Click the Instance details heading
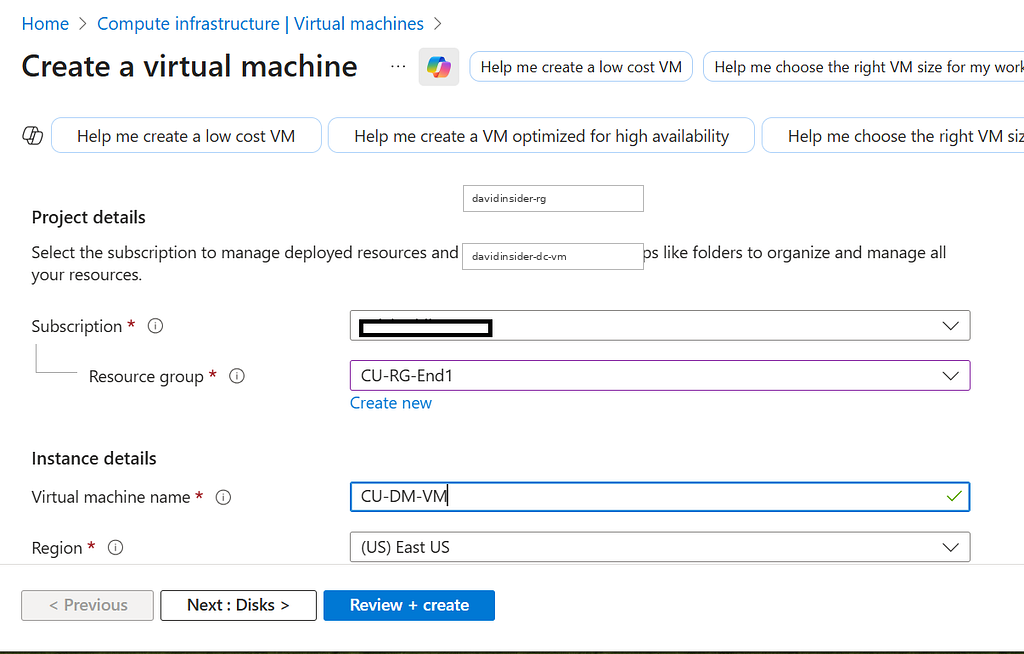 coord(94,459)
